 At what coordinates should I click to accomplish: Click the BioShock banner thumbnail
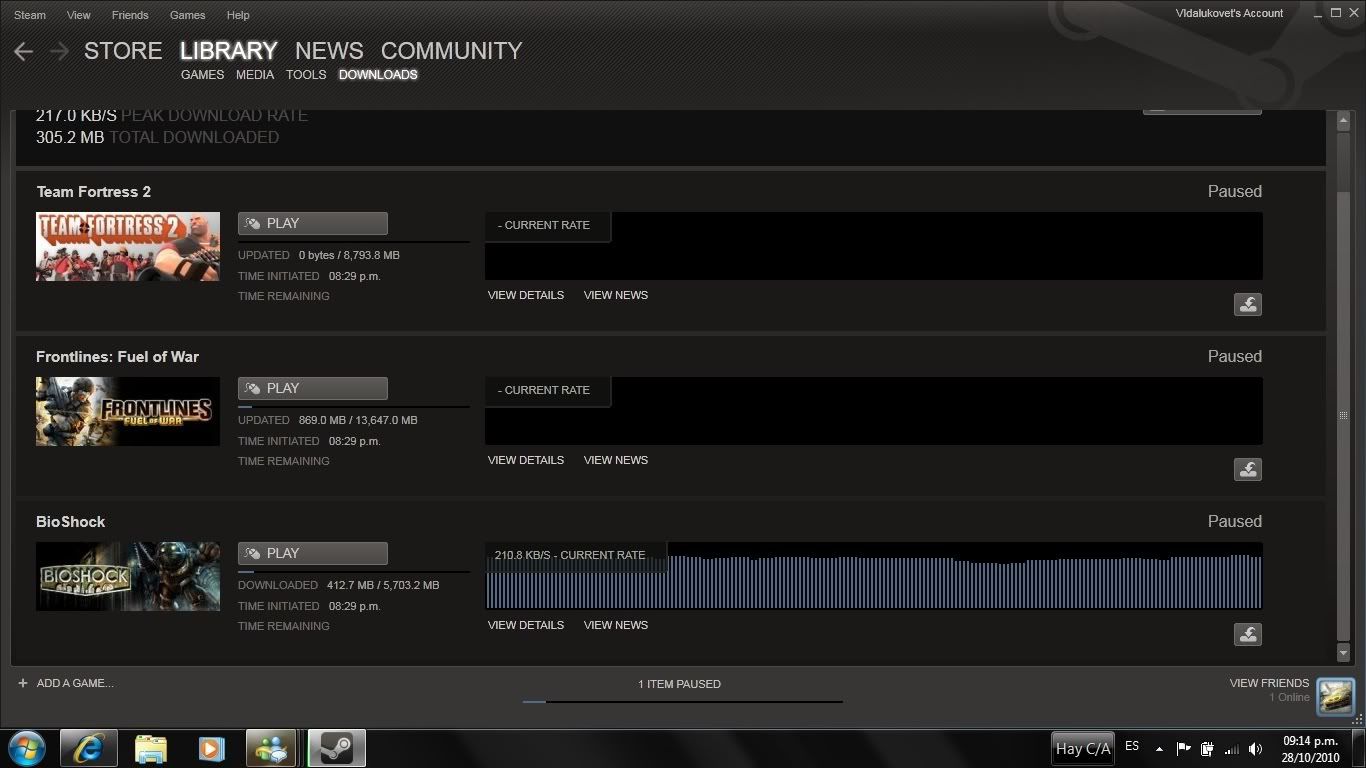(128, 576)
